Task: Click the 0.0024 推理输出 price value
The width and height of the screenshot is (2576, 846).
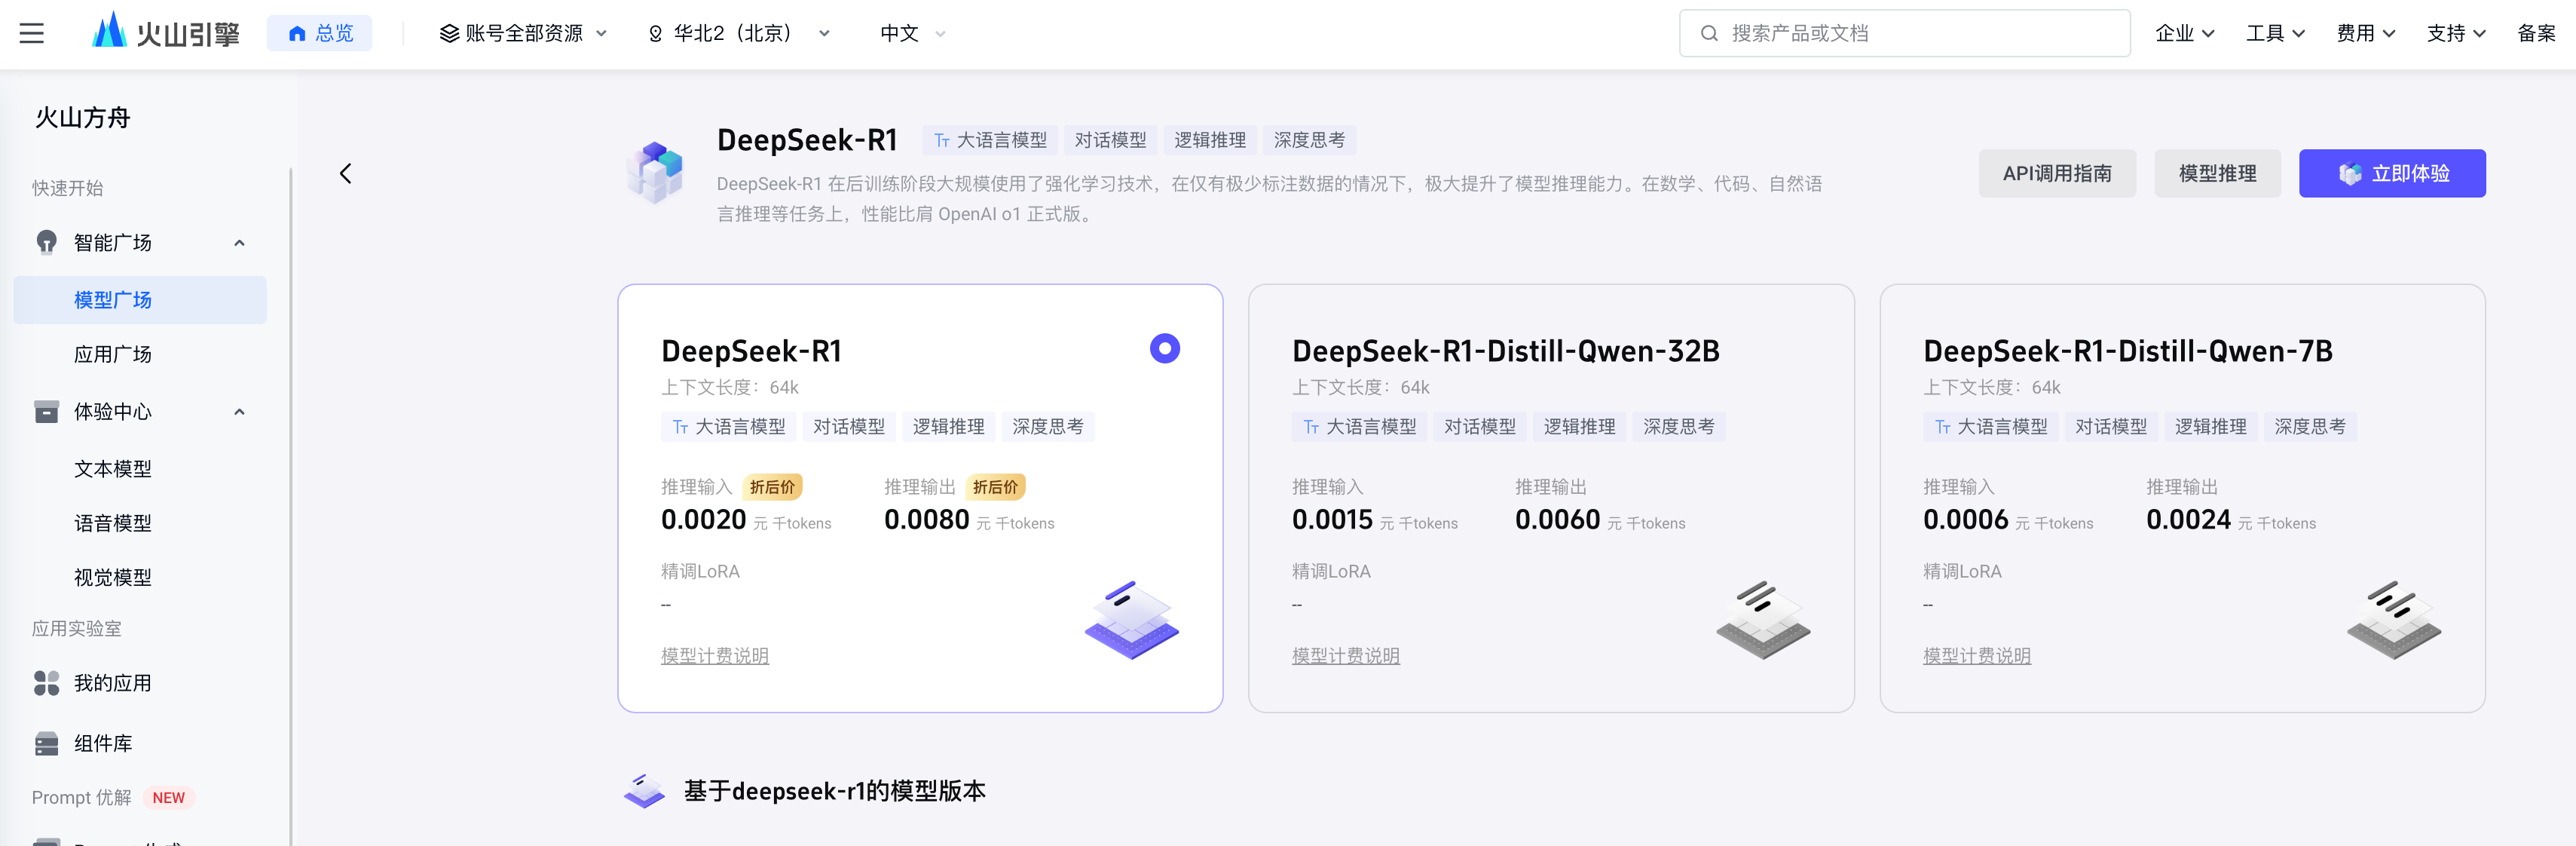Action: tap(2188, 520)
